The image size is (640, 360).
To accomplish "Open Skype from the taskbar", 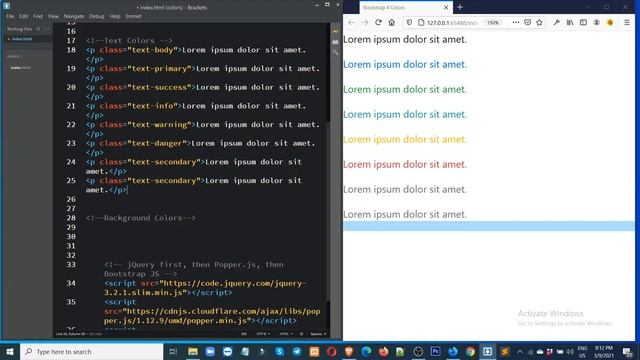I will (x=280, y=351).
